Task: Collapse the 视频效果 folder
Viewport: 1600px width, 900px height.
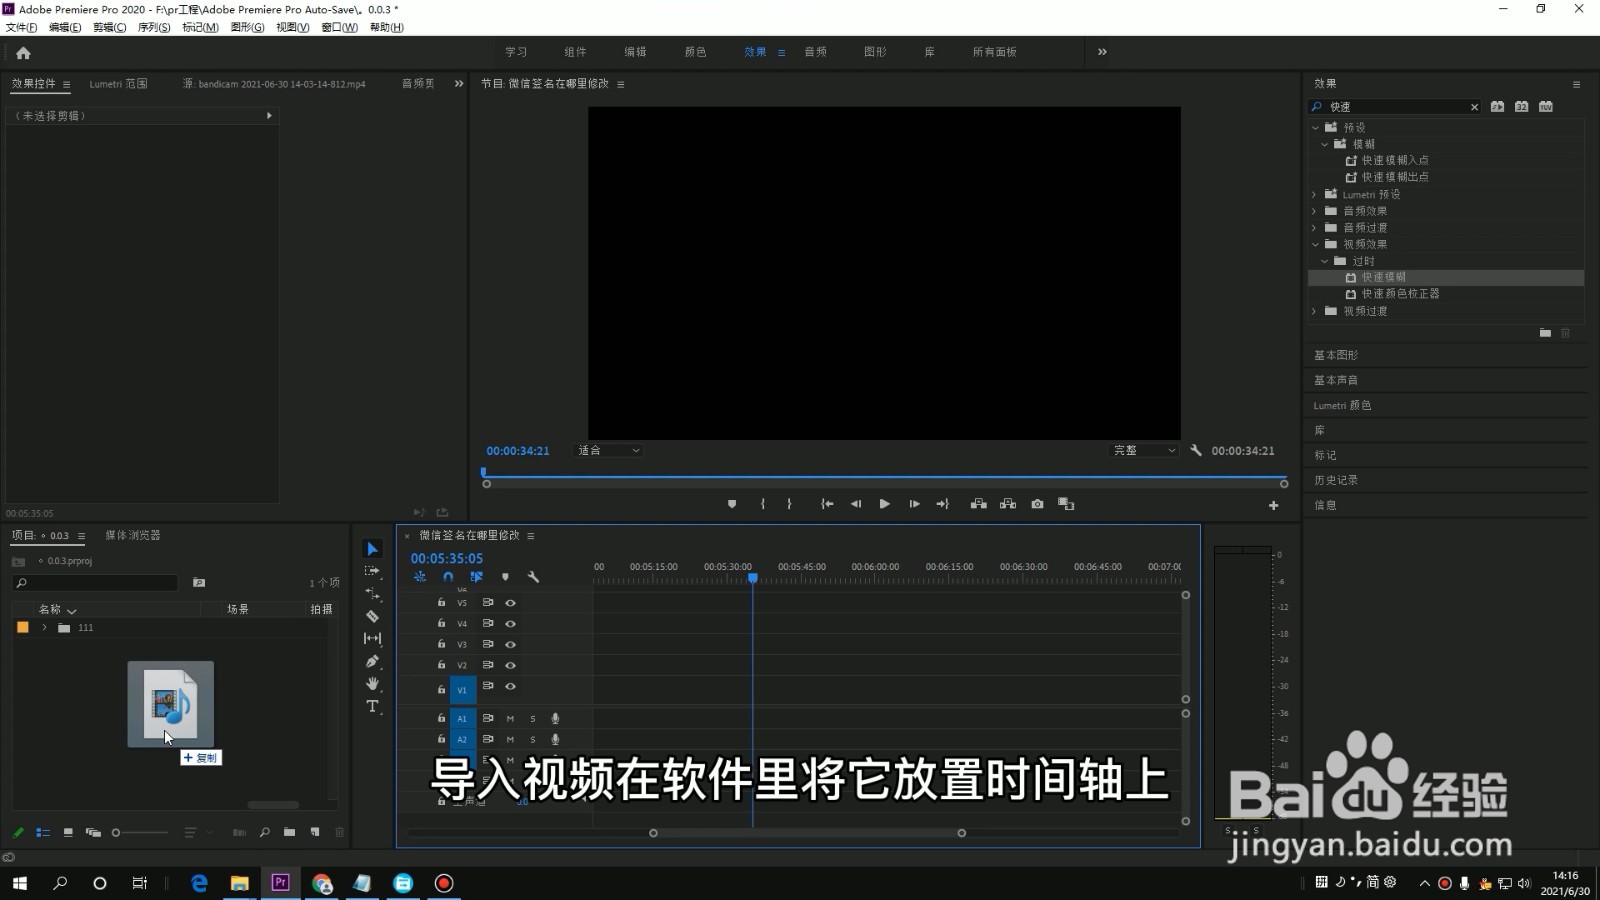Action: tap(1316, 244)
